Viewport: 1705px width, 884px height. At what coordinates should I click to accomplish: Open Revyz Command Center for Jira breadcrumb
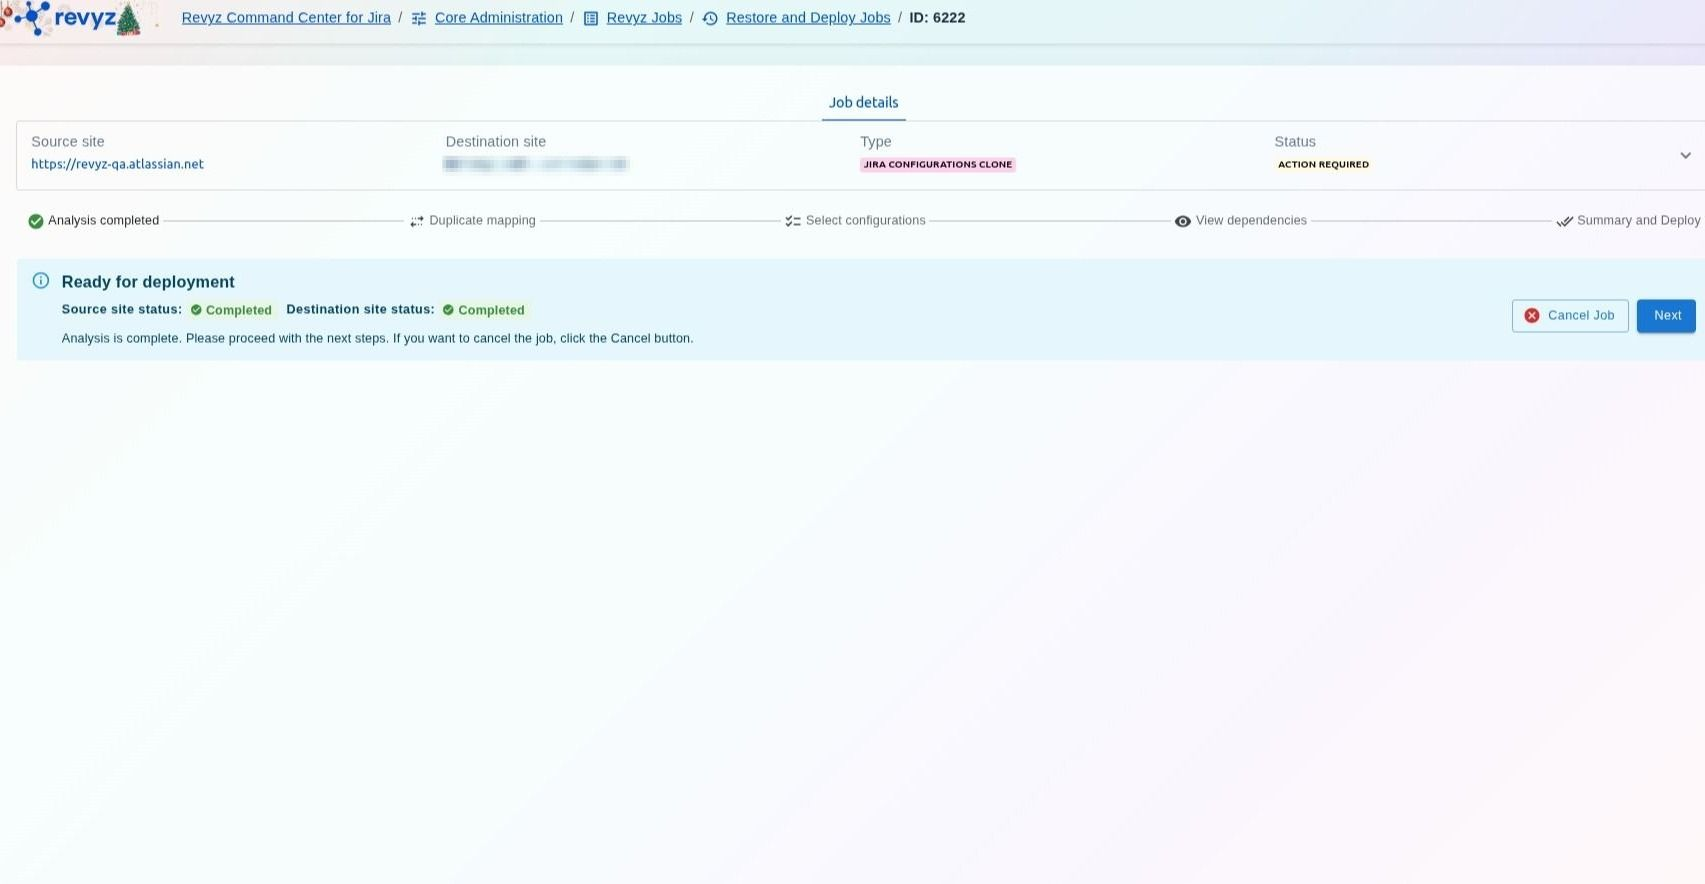(x=286, y=18)
